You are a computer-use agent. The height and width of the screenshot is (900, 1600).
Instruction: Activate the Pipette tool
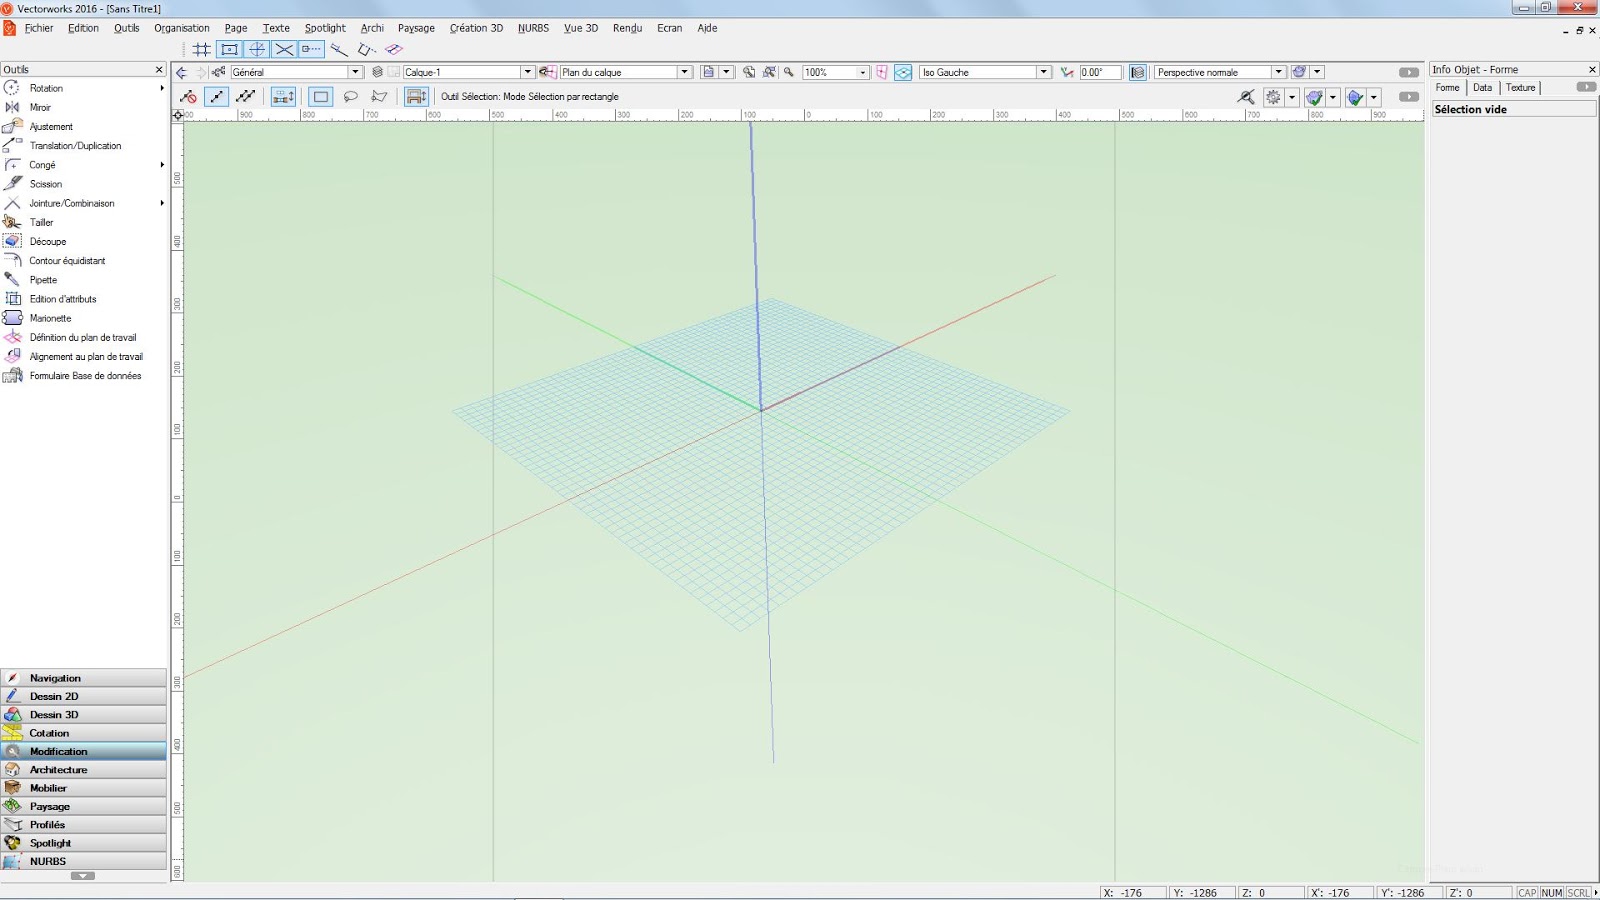point(42,280)
